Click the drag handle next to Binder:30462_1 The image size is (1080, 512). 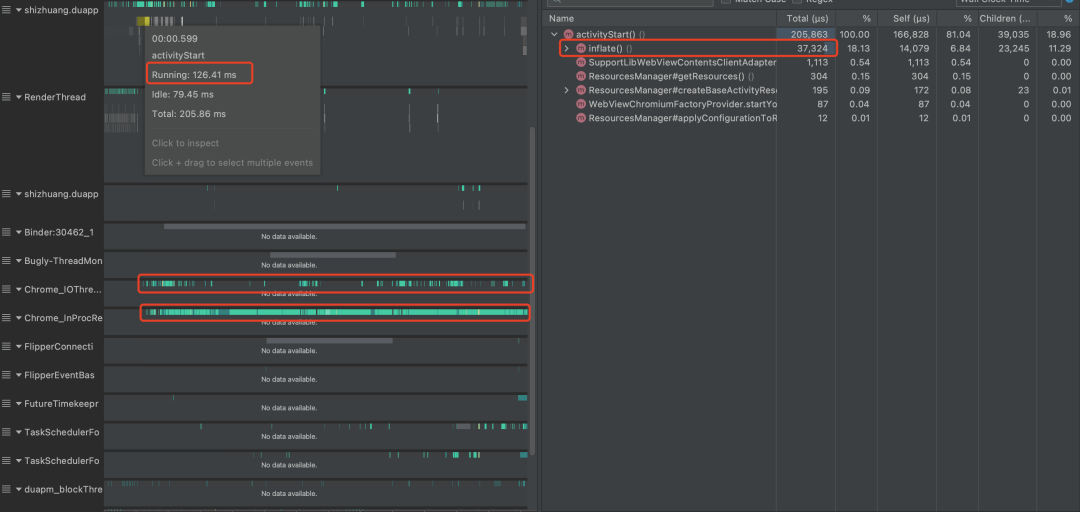tap(6, 233)
